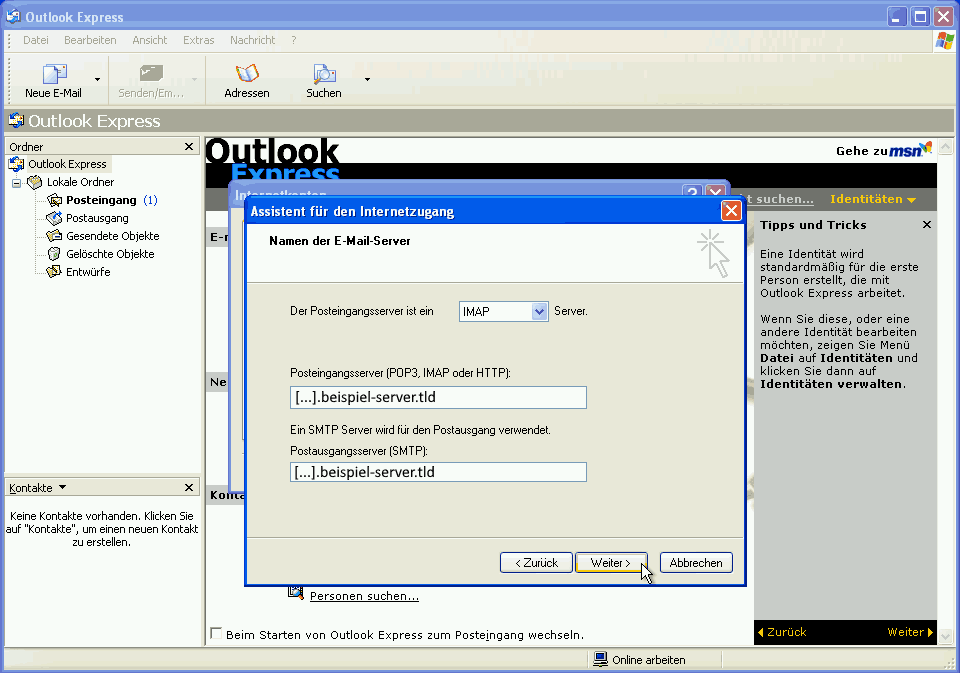Select the Posteingang folder icon
Viewport: 960px width, 673px height.
(54, 199)
